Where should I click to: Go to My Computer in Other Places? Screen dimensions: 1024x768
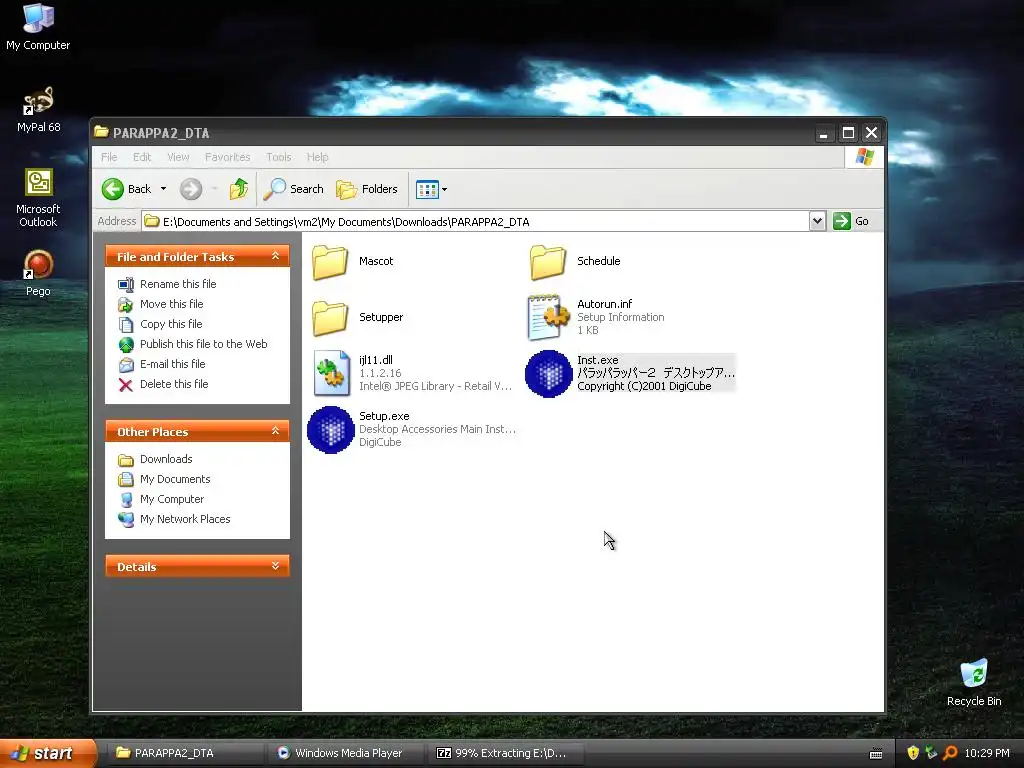click(172, 500)
